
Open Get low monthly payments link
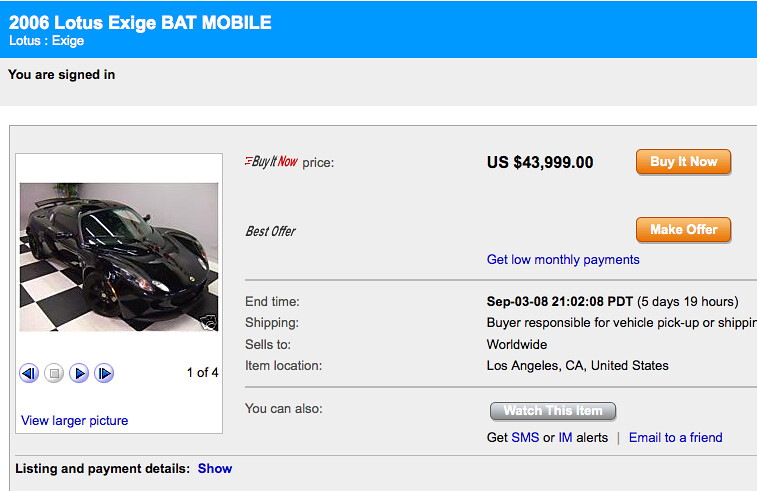(x=563, y=260)
